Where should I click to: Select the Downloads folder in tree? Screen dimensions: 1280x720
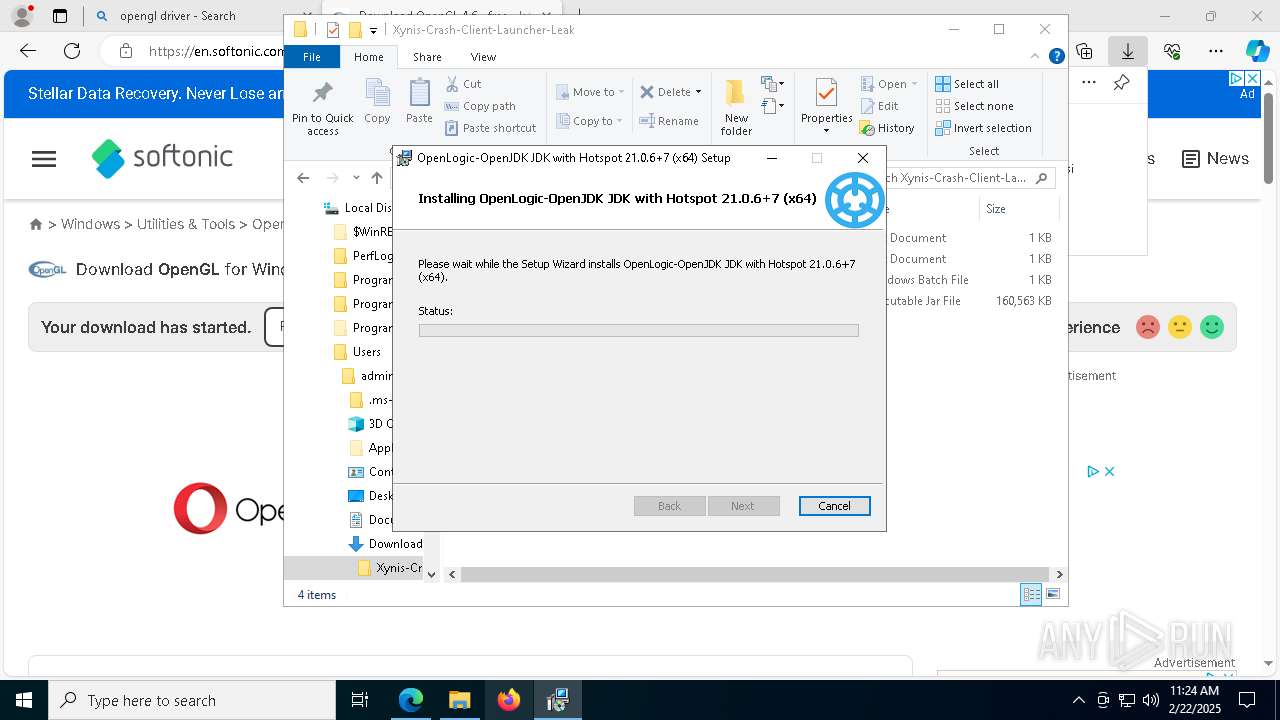click(x=386, y=544)
